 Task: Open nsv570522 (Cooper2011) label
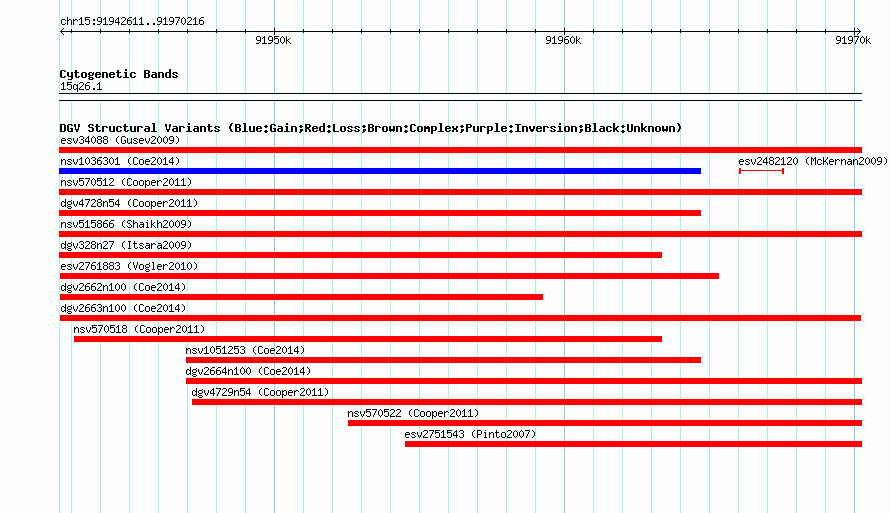pos(413,413)
